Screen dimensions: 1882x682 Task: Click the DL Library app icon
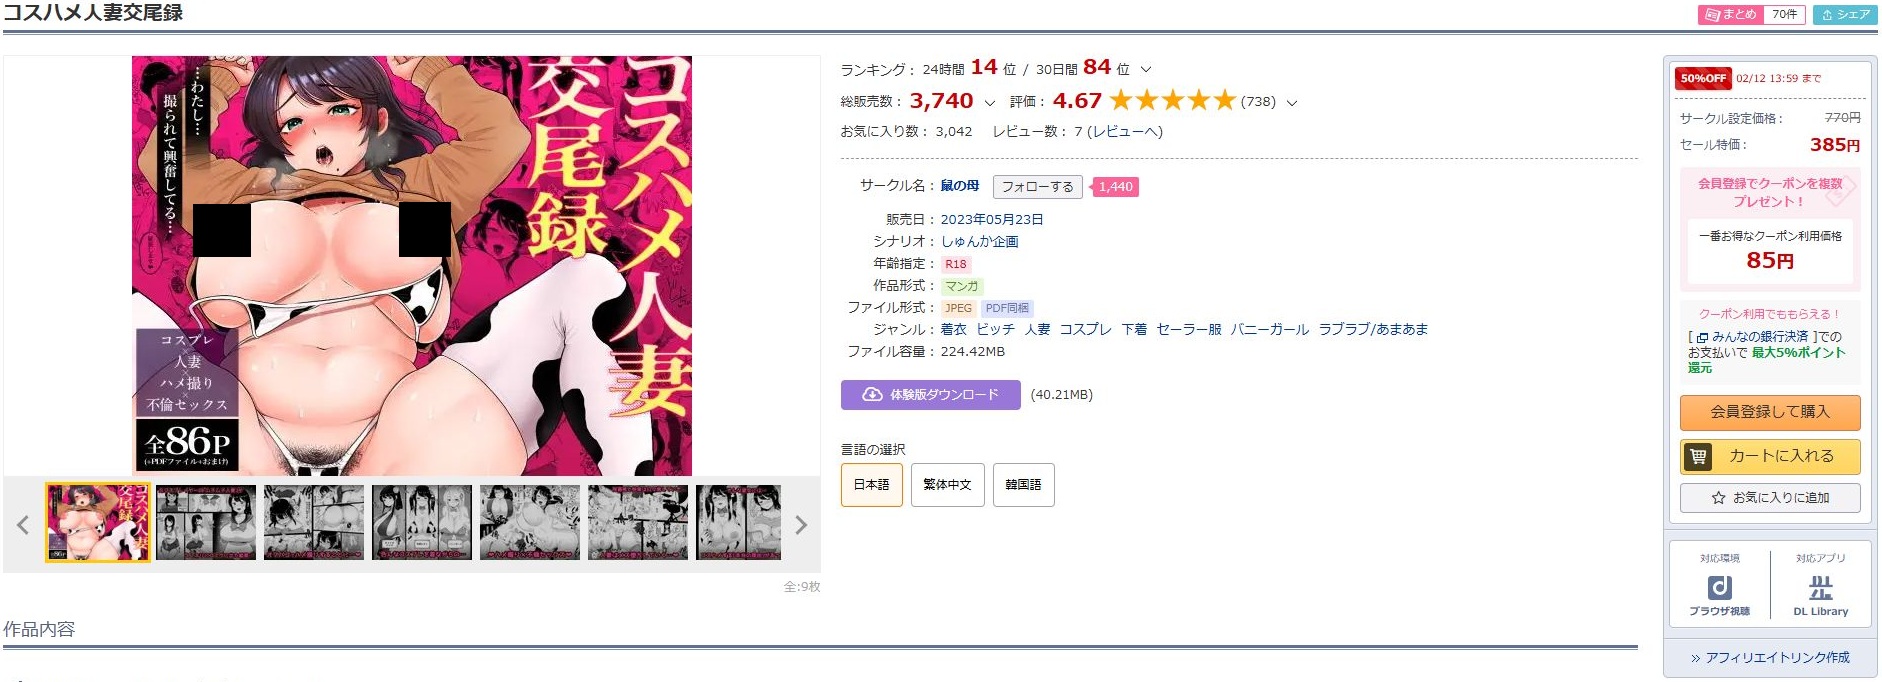click(1821, 587)
